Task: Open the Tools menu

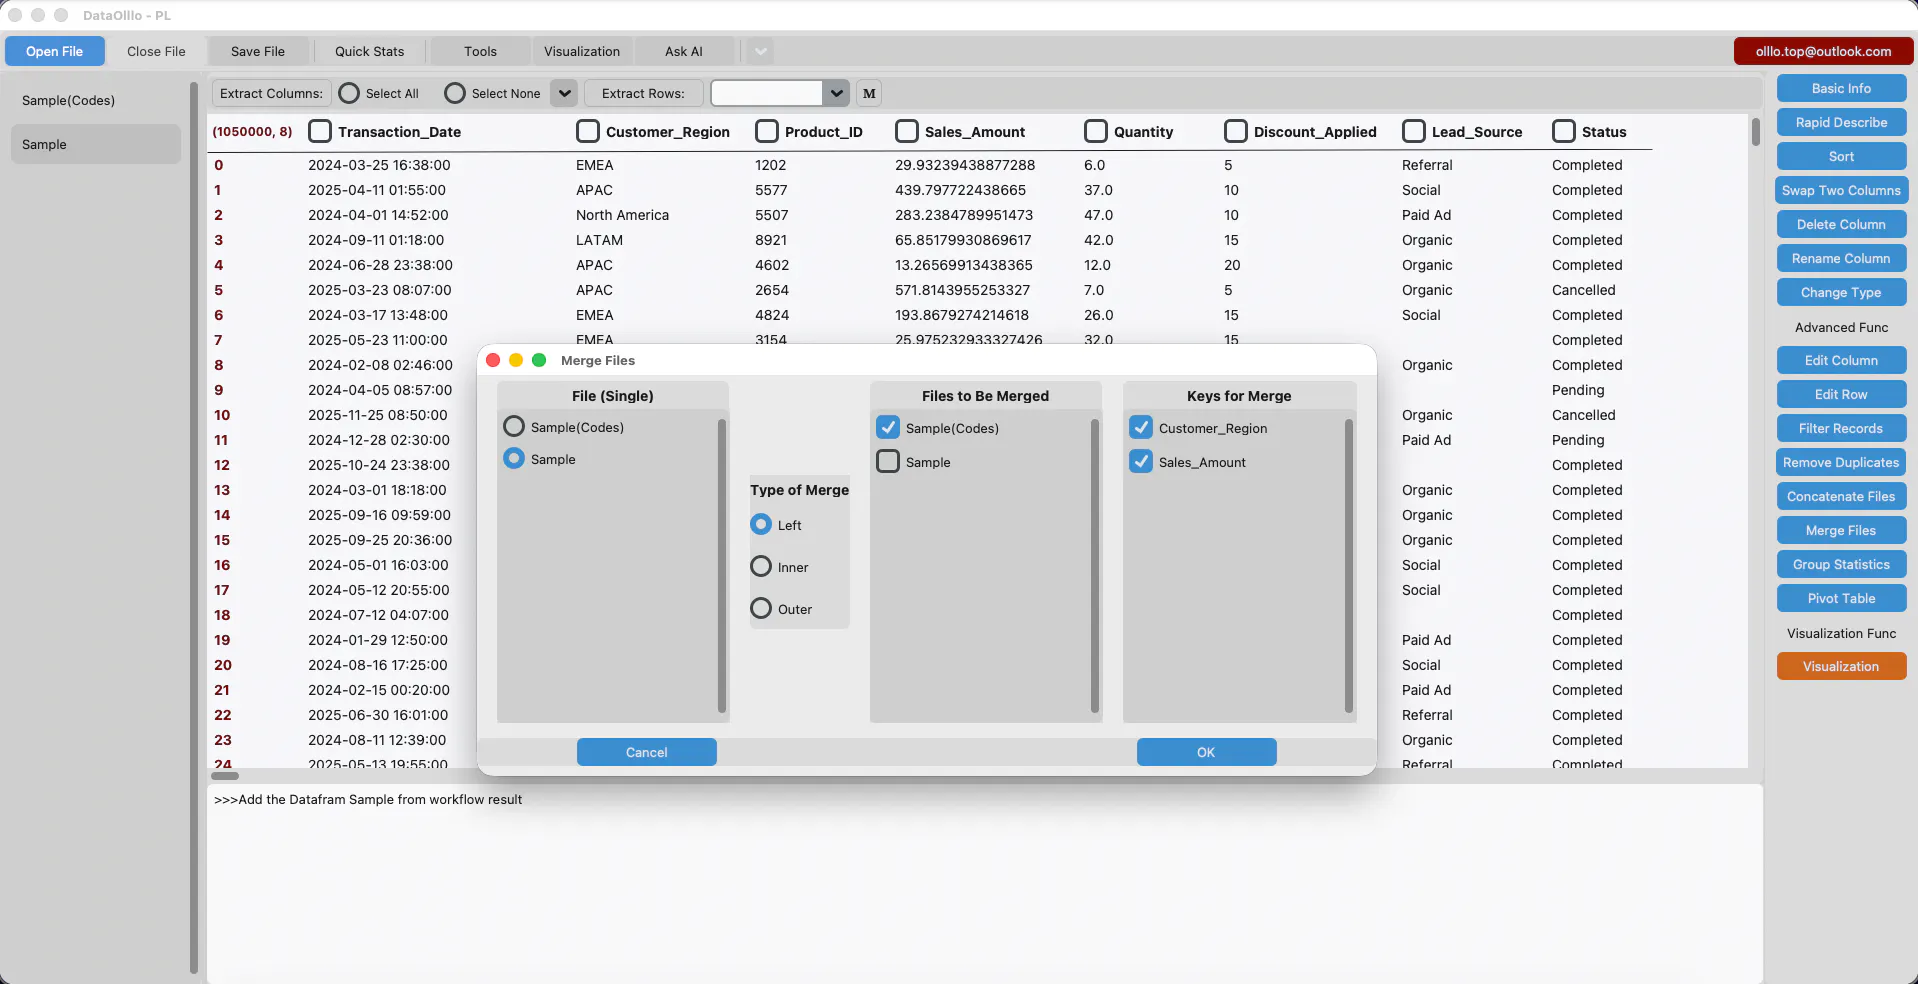Action: point(480,51)
